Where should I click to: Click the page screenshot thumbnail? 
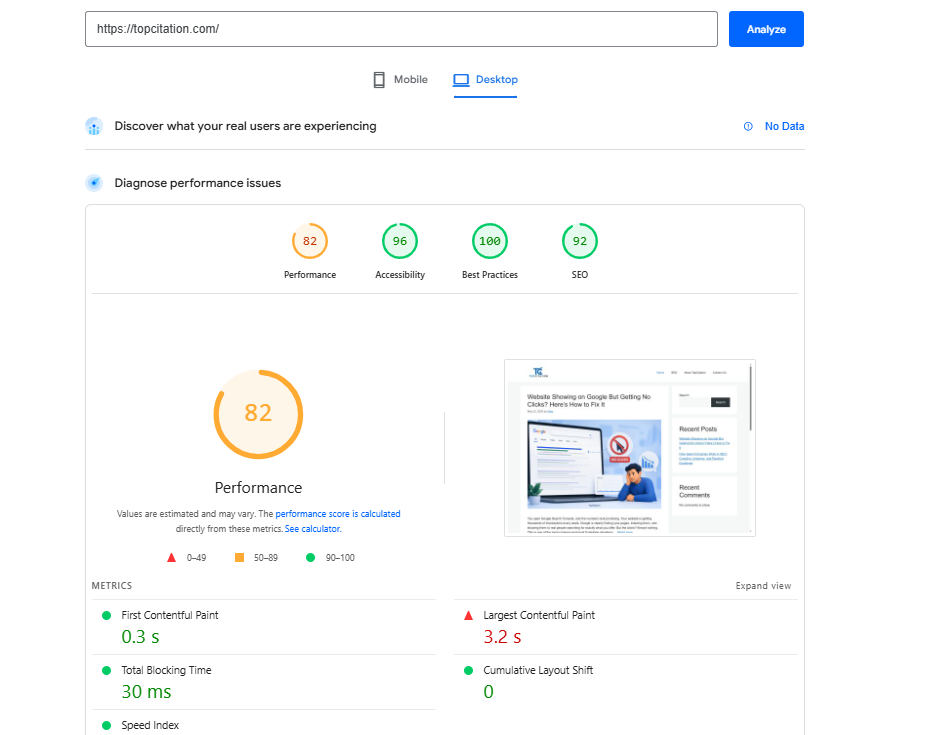[630, 448]
